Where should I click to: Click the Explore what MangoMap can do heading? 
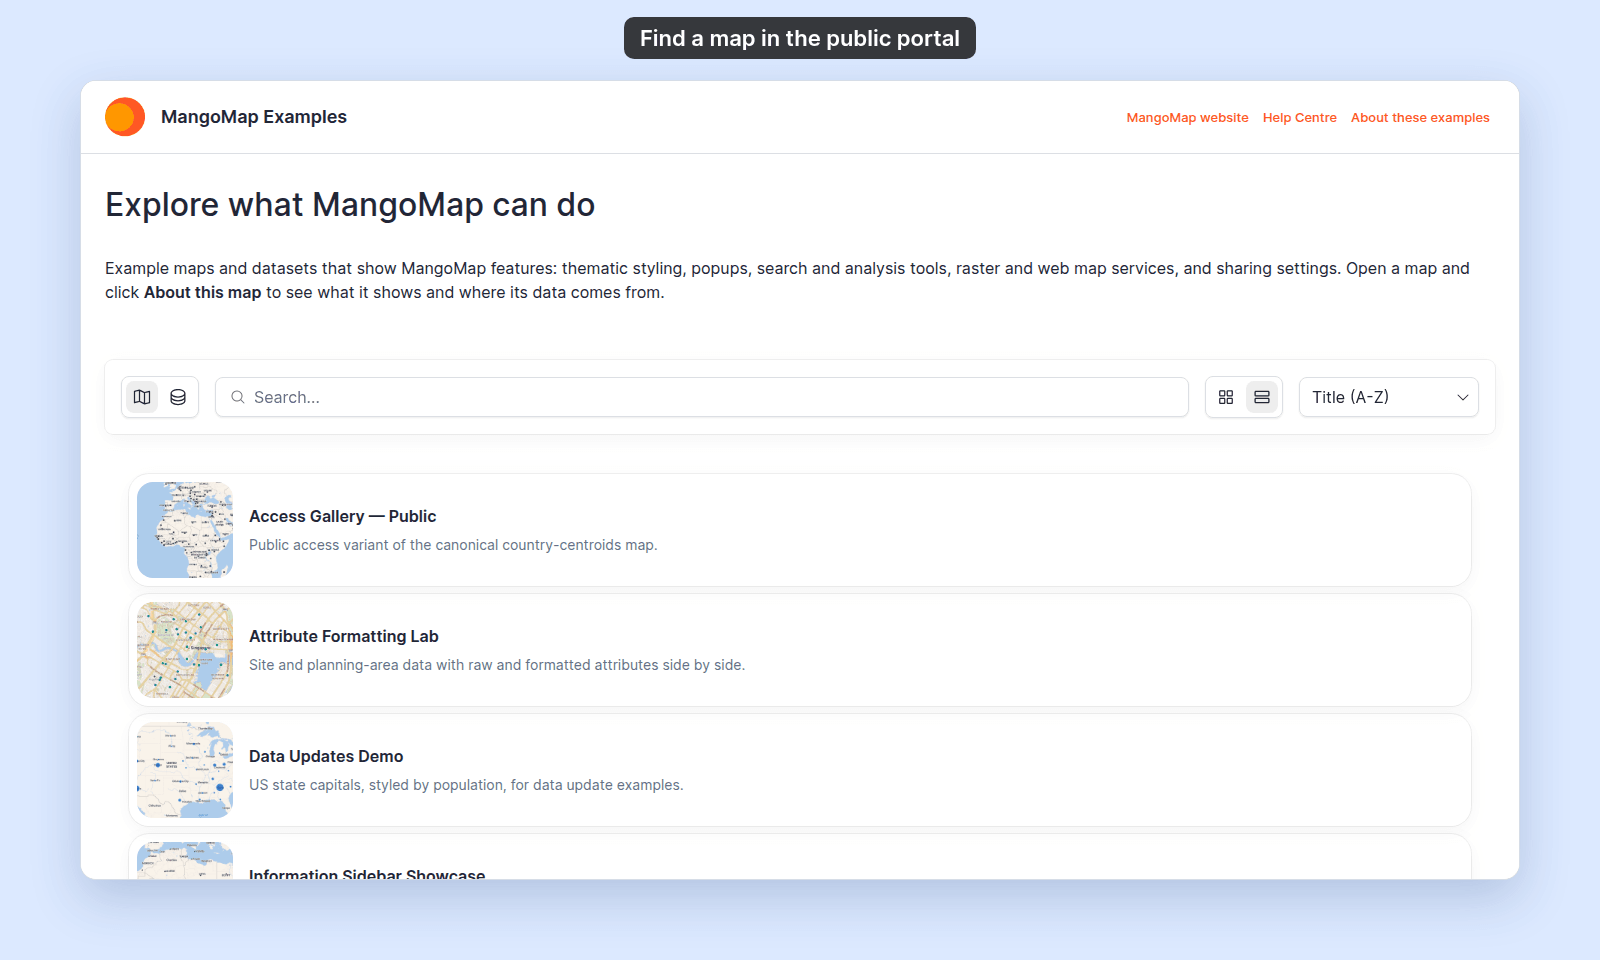350,205
